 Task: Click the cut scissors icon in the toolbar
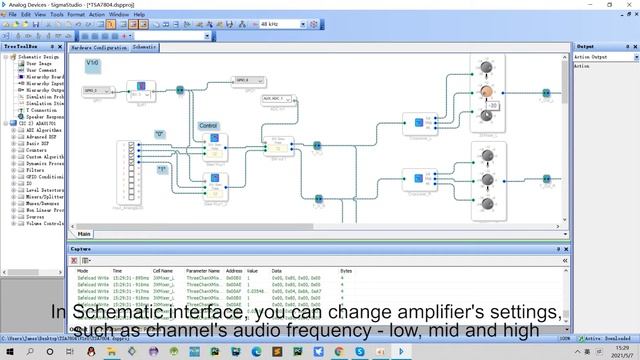[x=49, y=24]
